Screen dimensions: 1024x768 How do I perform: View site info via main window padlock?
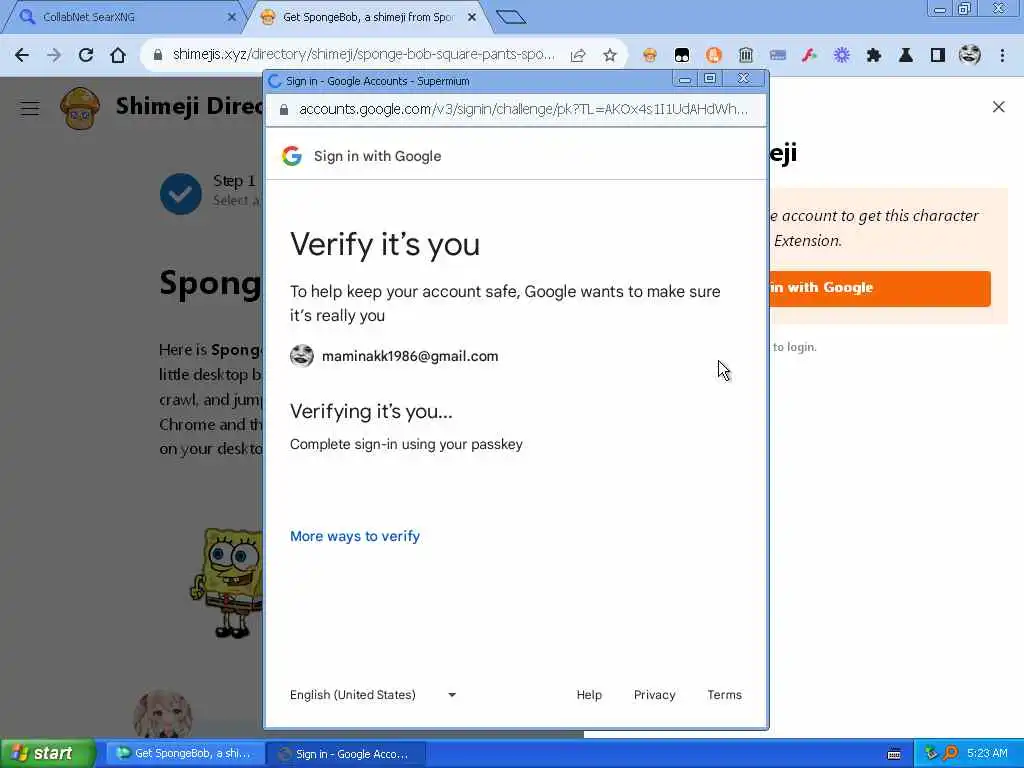[x=157, y=56]
